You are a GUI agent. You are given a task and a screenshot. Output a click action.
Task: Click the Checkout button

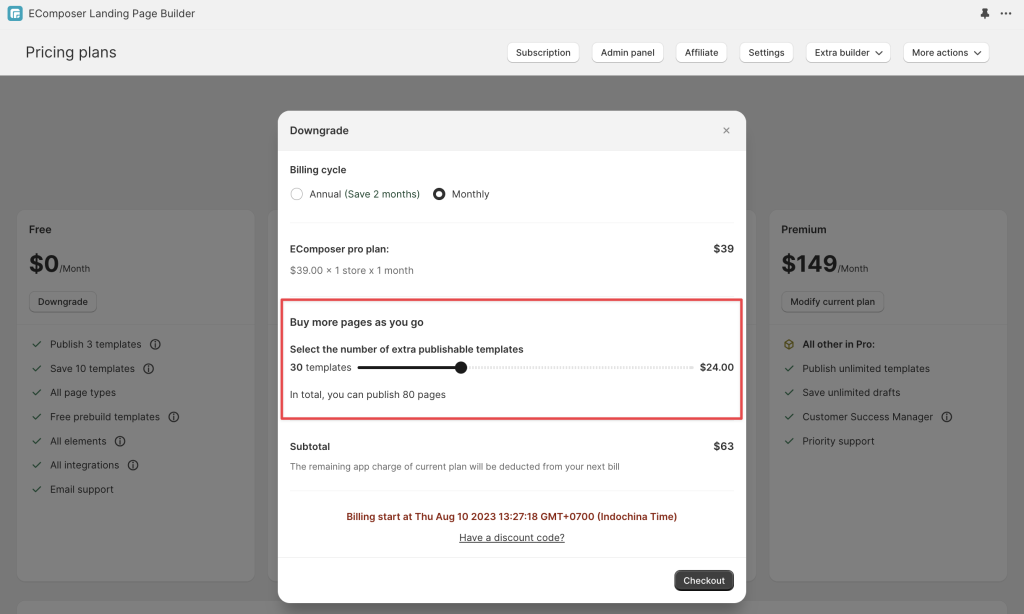(x=704, y=580)
